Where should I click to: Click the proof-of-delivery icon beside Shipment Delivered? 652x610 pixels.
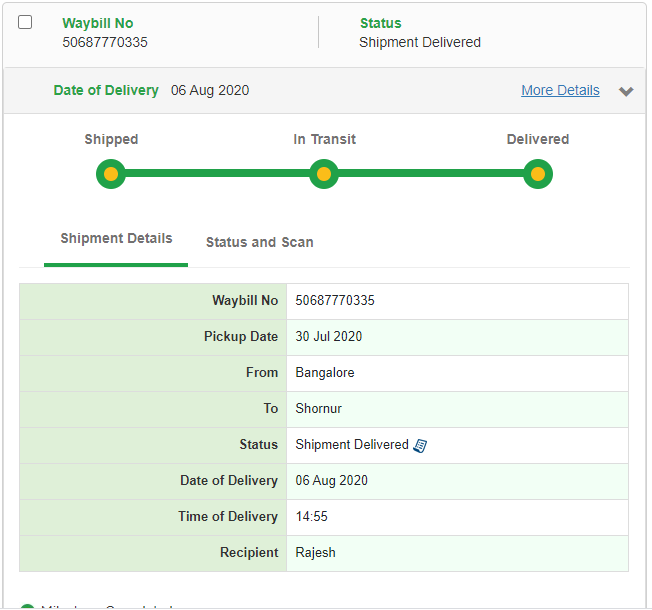point(420,445)
